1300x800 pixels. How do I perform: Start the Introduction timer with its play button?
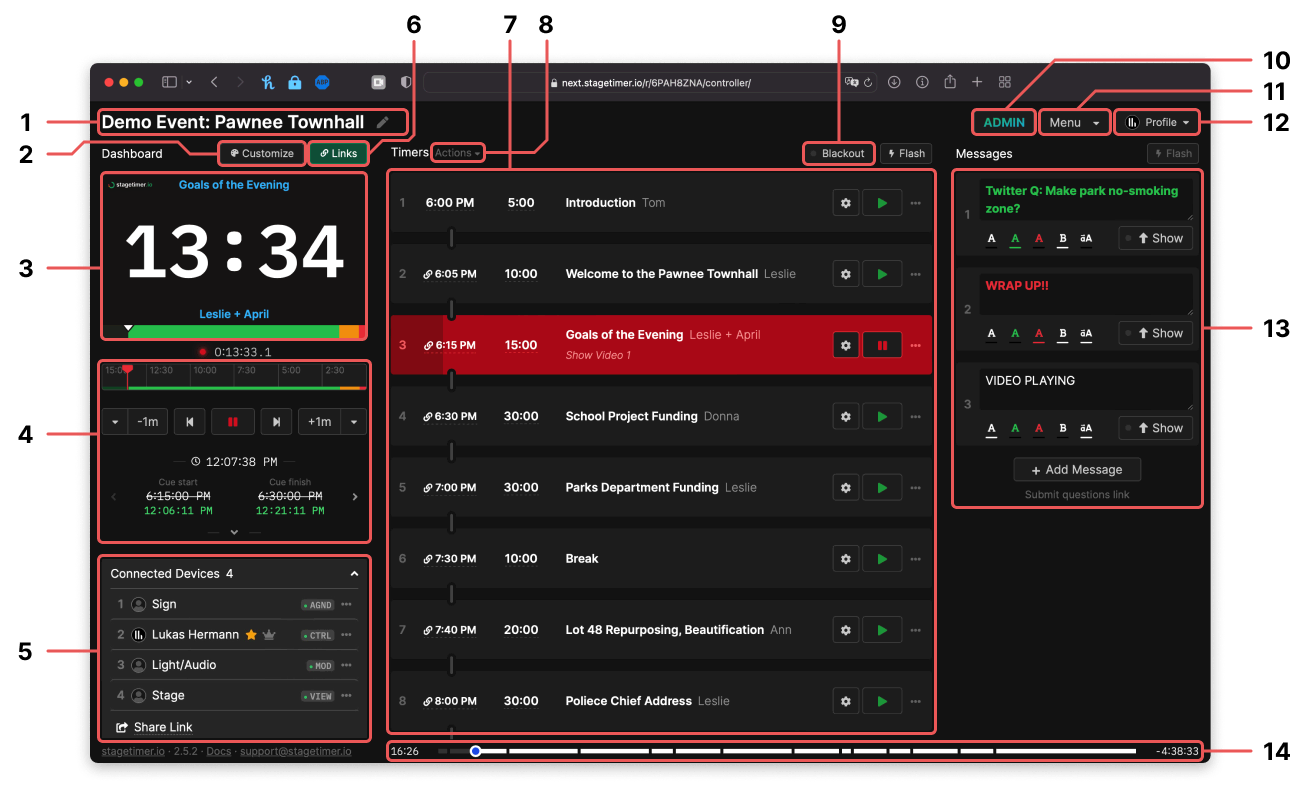click(x=882, y=203)
